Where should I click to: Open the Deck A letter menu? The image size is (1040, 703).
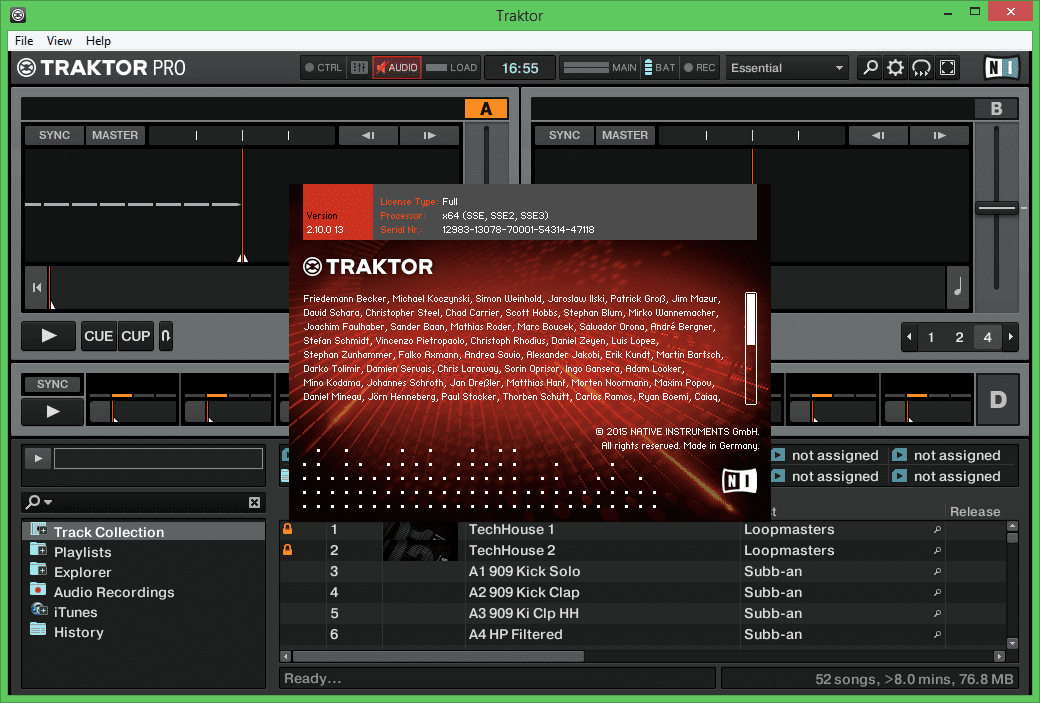(x=486, y=109)
